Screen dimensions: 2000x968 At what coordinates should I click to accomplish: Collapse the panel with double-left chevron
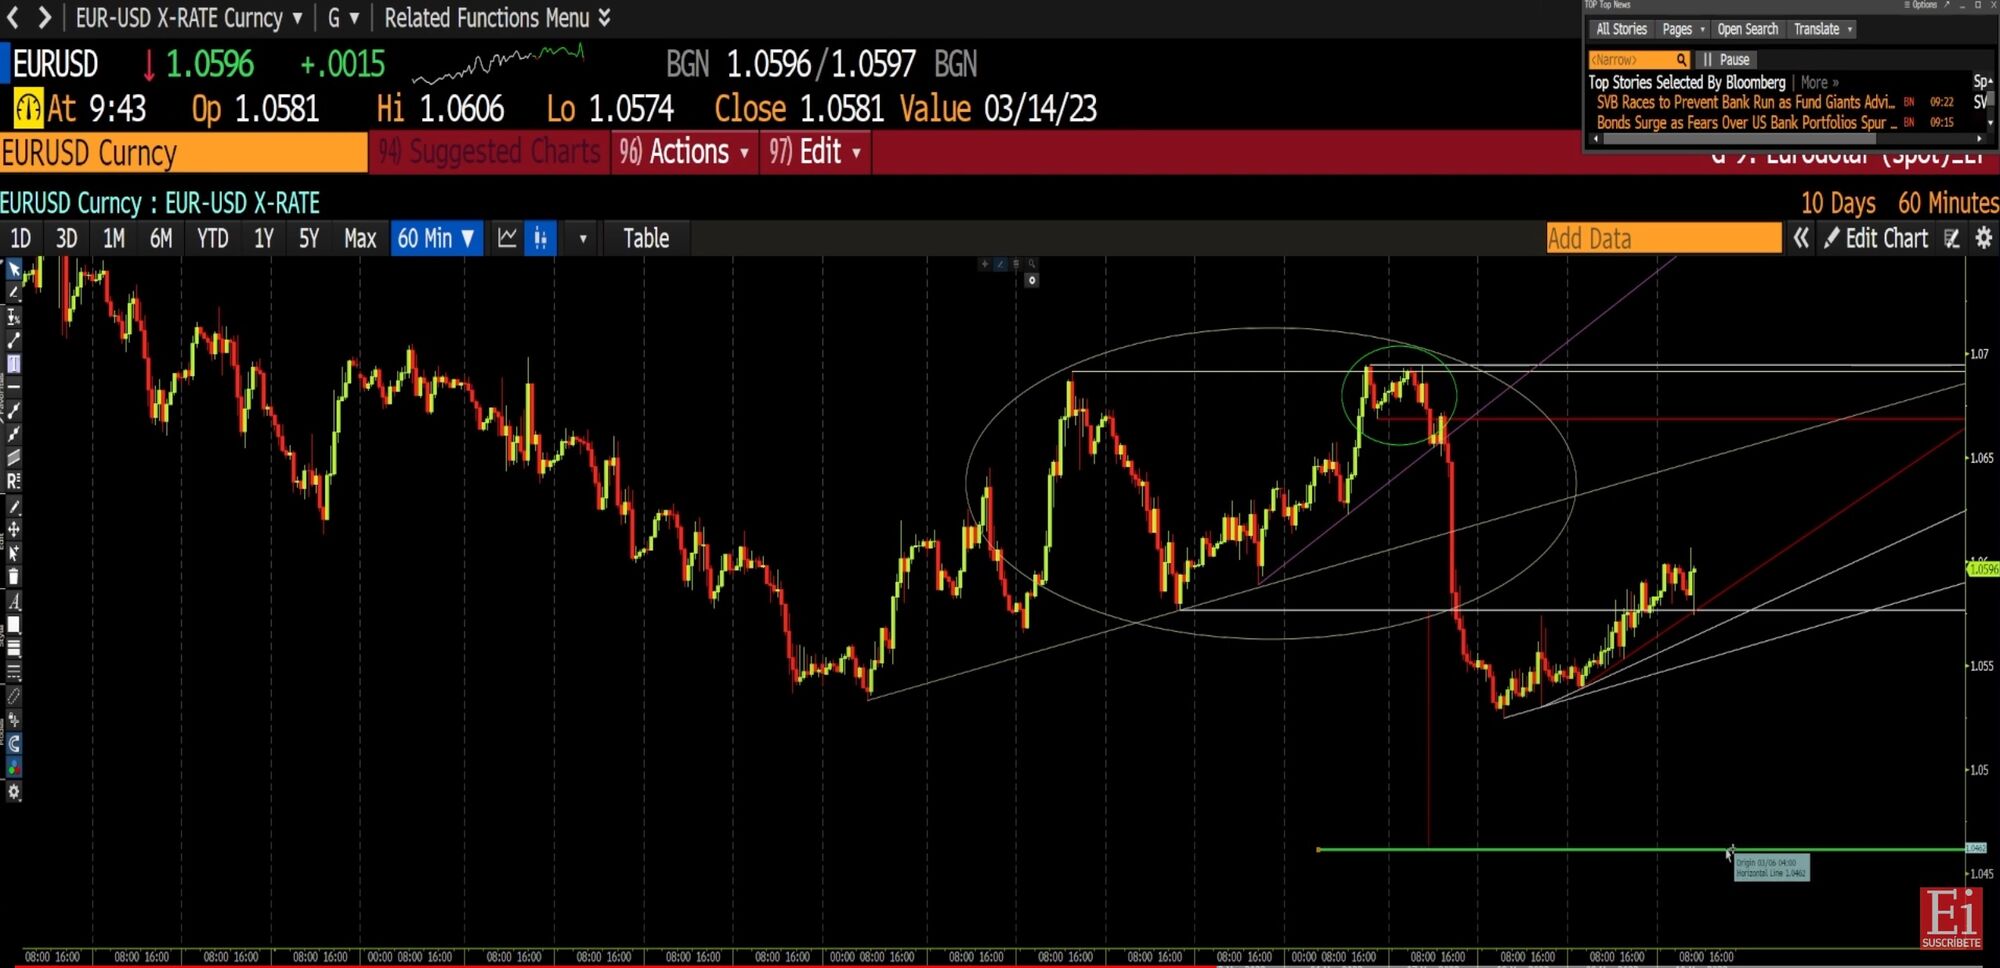1801,238
